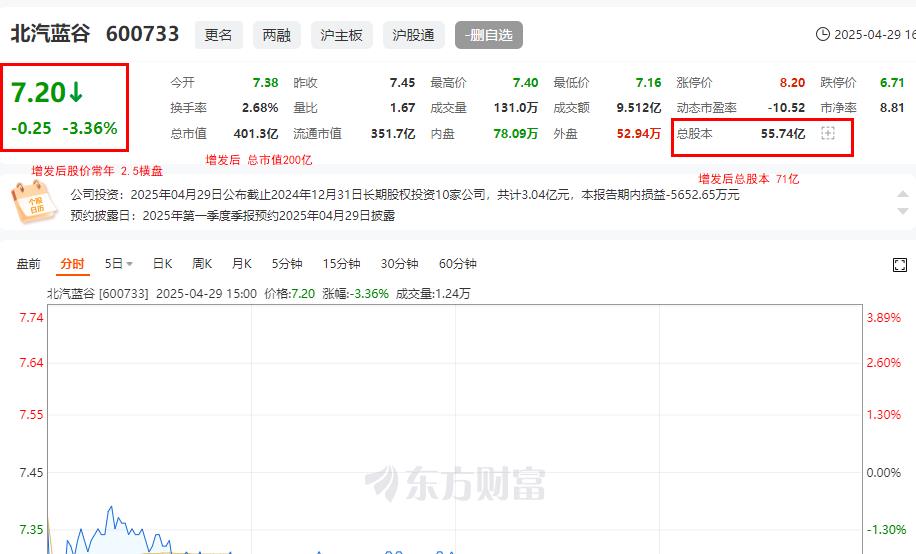Click the intraday price line peak
The height and width of the screenshot is (554, 916).
[111, 507]
